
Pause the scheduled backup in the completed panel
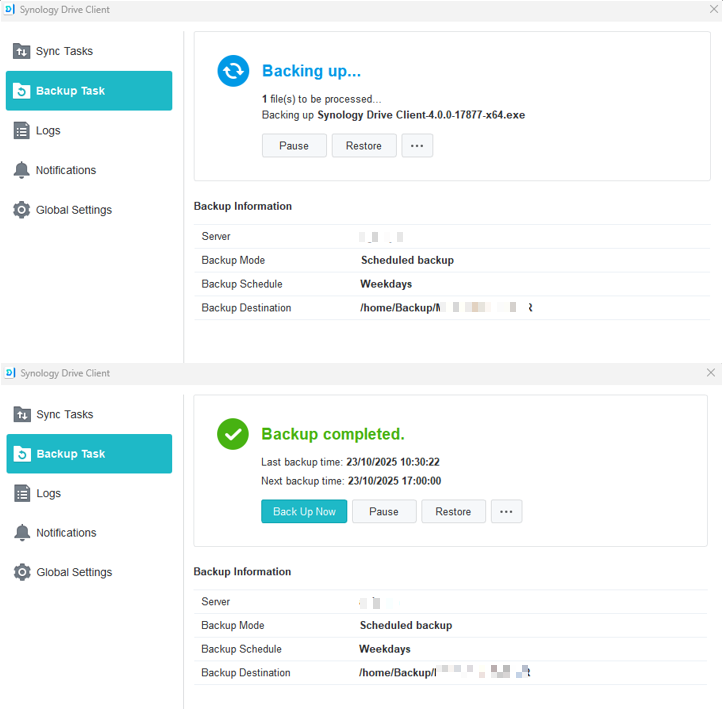click(x=384, y=512)
